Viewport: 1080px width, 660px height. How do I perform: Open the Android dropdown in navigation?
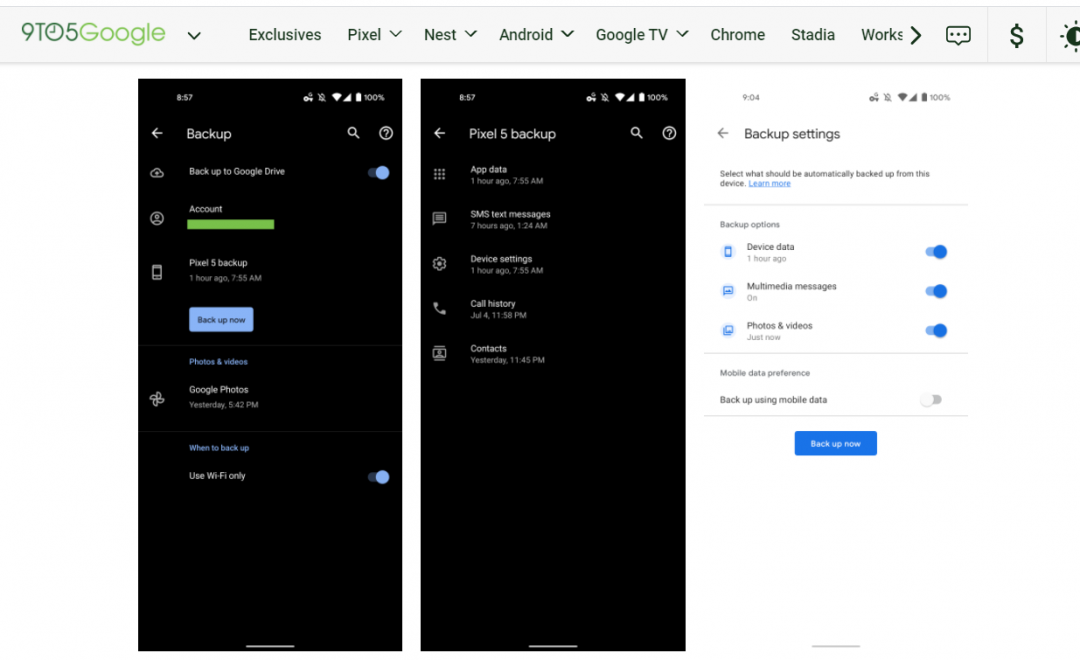[x=536, y=34]
